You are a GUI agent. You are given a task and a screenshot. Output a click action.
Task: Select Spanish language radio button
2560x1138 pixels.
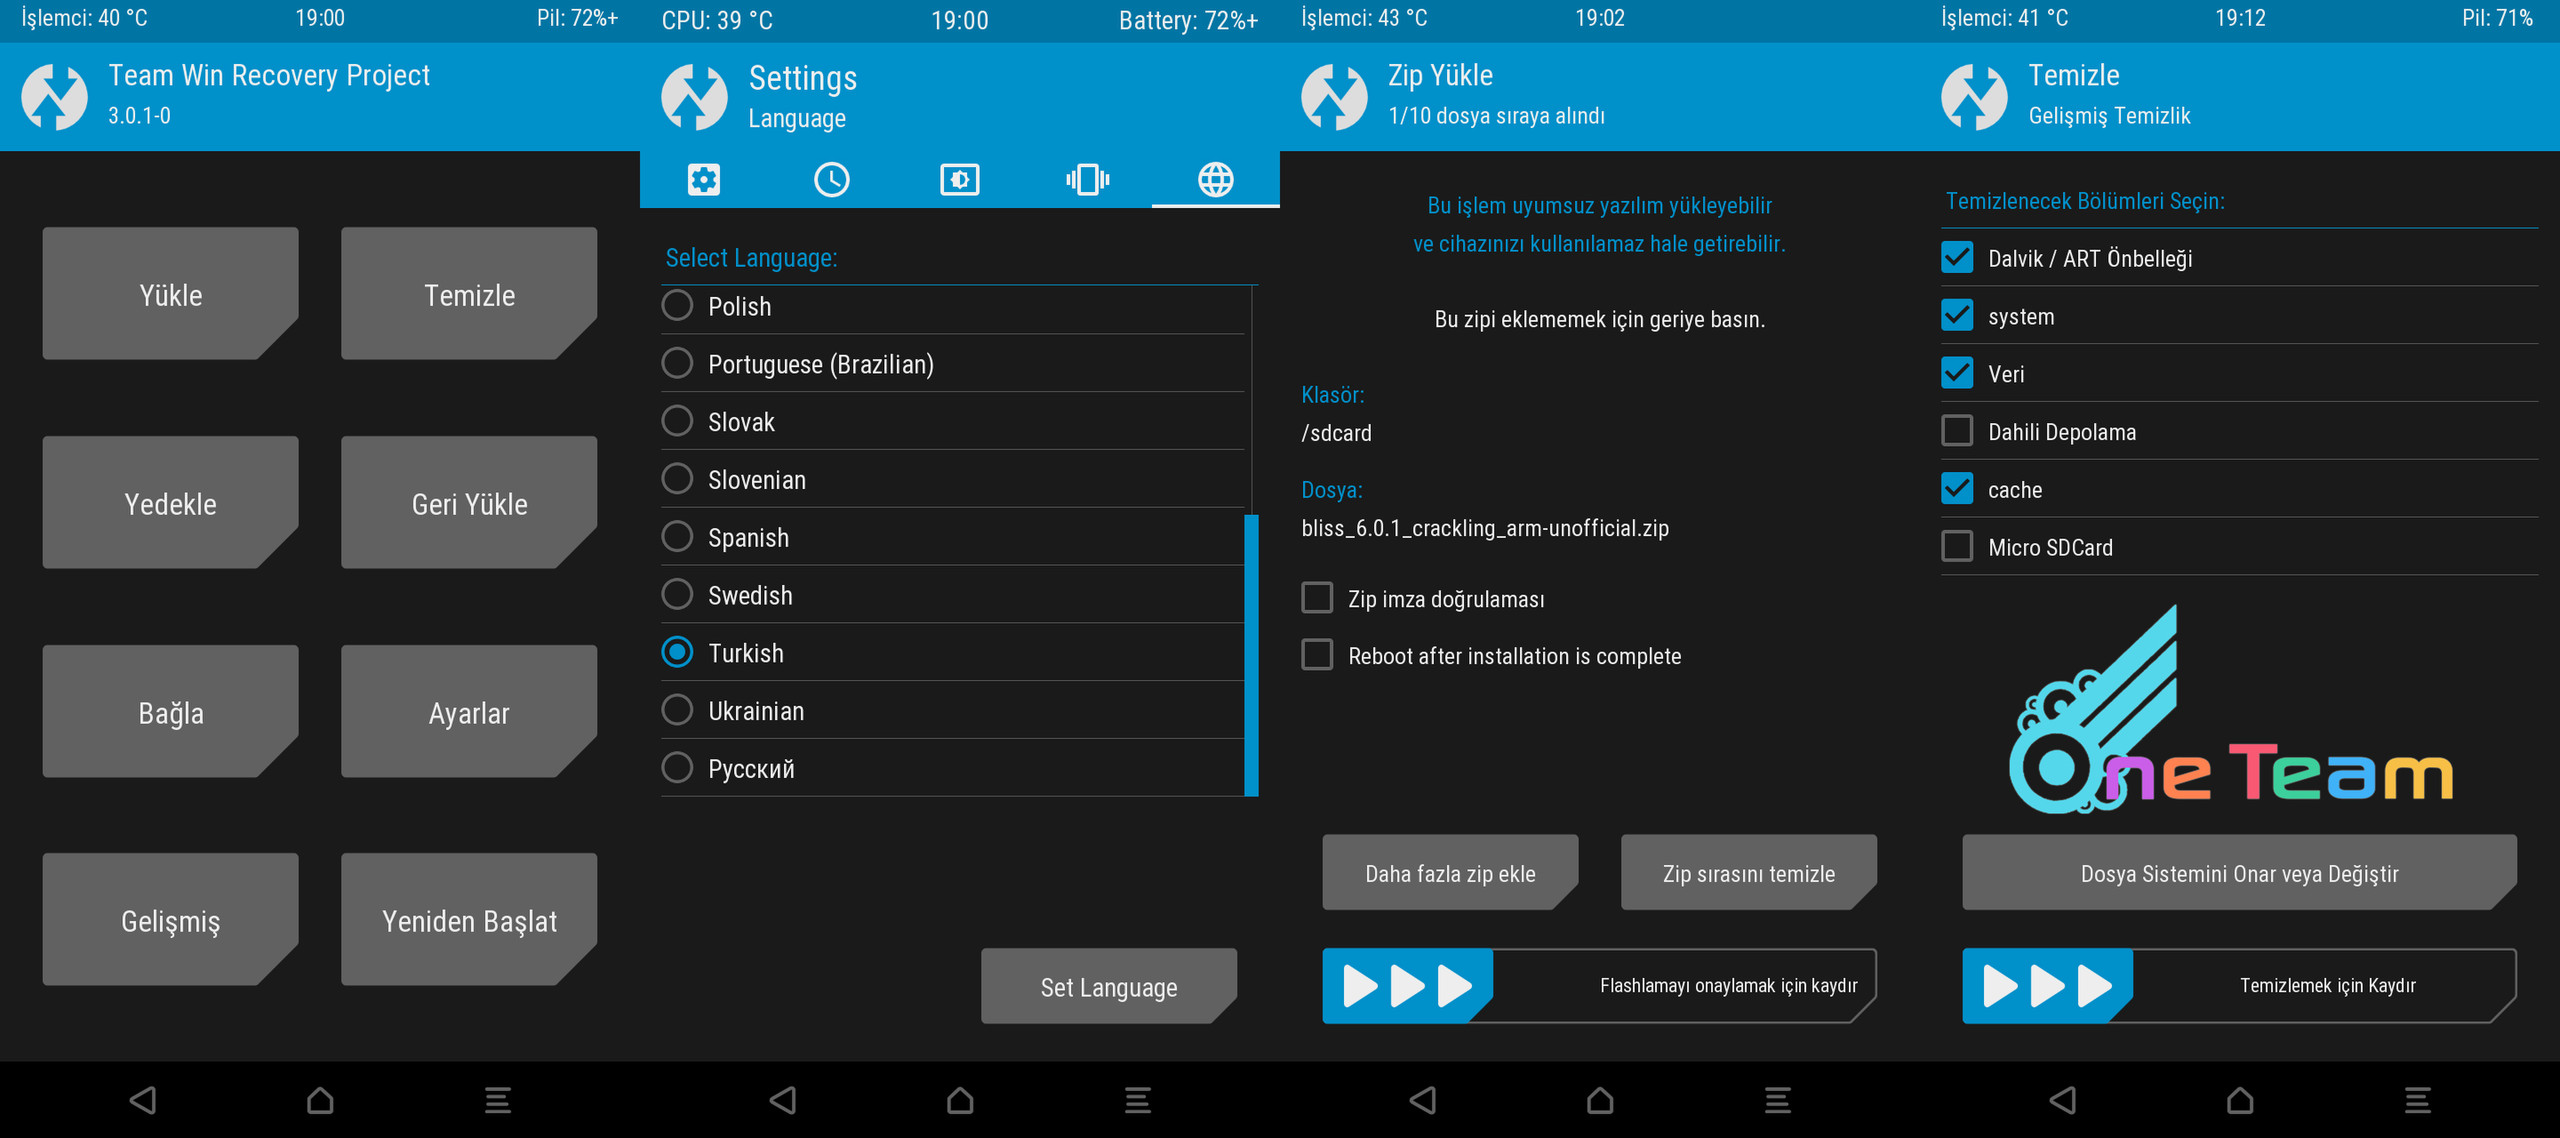(677, 537)
